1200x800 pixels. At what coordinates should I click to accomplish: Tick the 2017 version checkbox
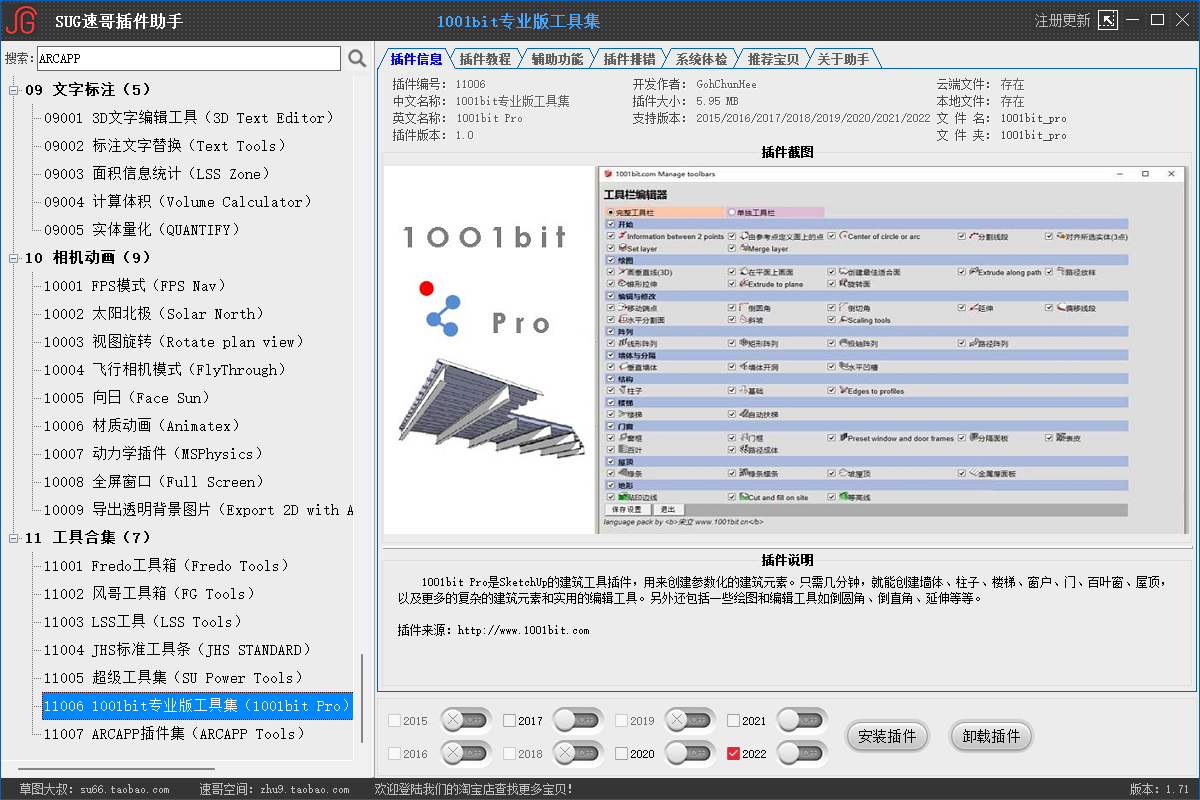510,721
